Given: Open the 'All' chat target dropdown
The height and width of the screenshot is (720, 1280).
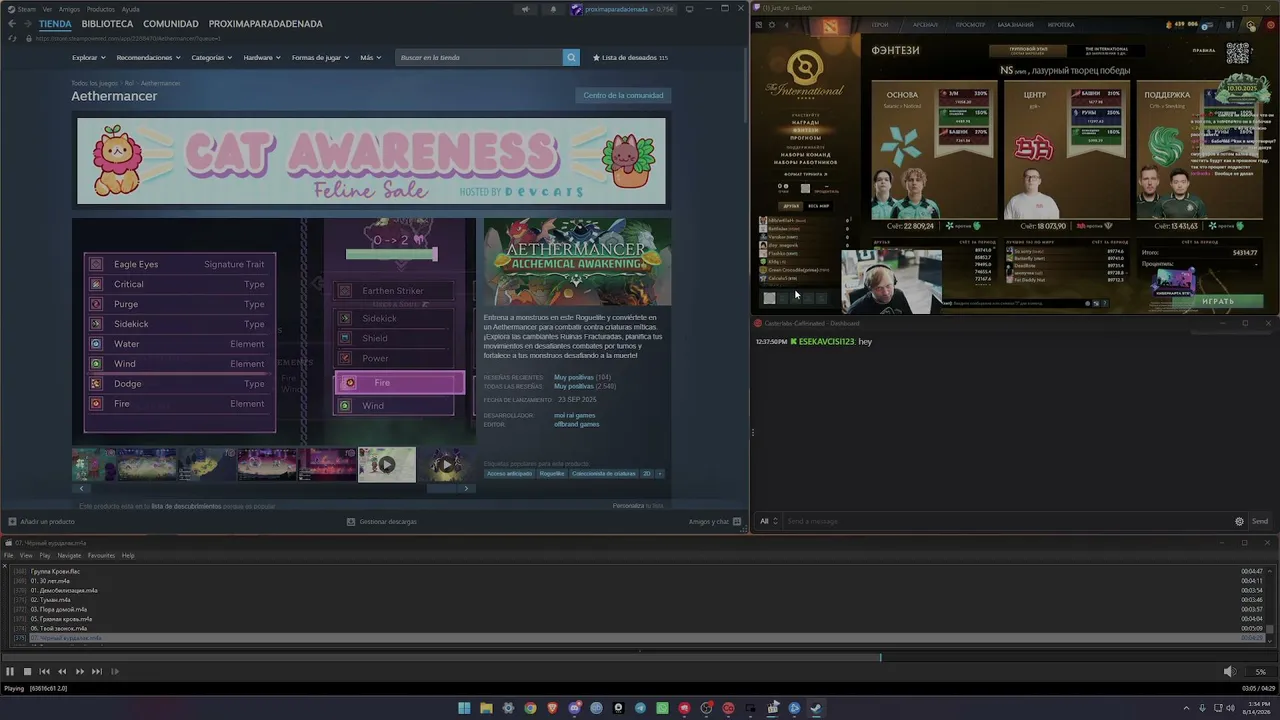Looking at the screenshot, I should pos(768,521).
